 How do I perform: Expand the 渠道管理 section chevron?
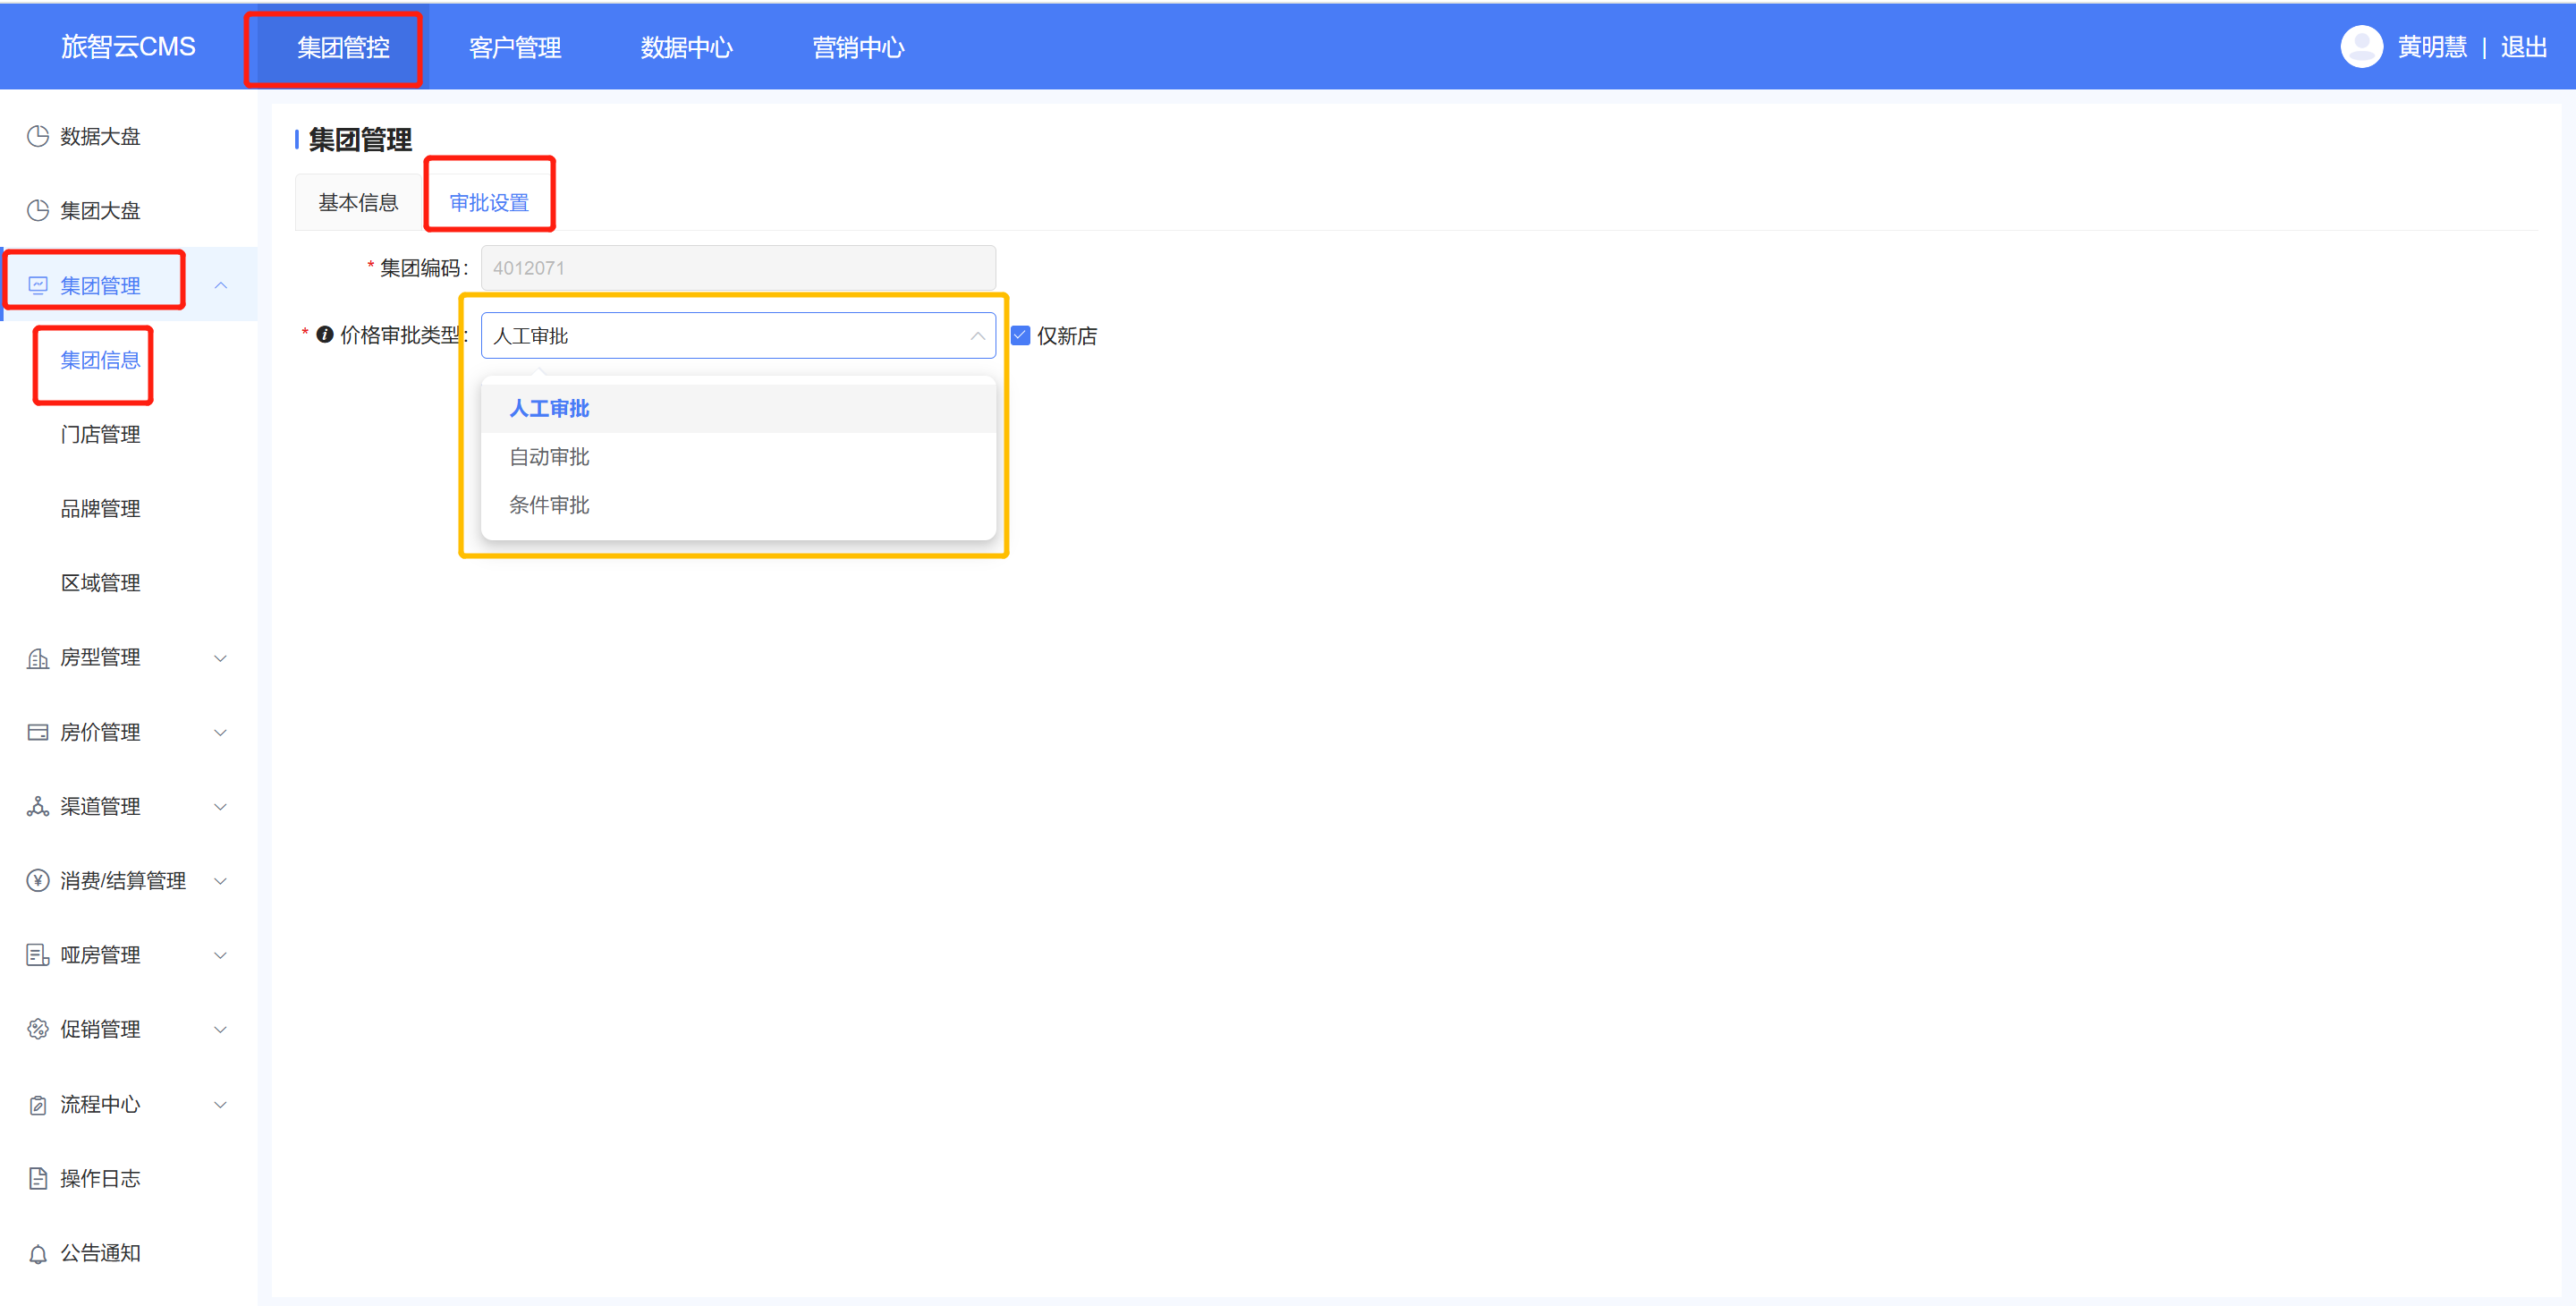221,806
